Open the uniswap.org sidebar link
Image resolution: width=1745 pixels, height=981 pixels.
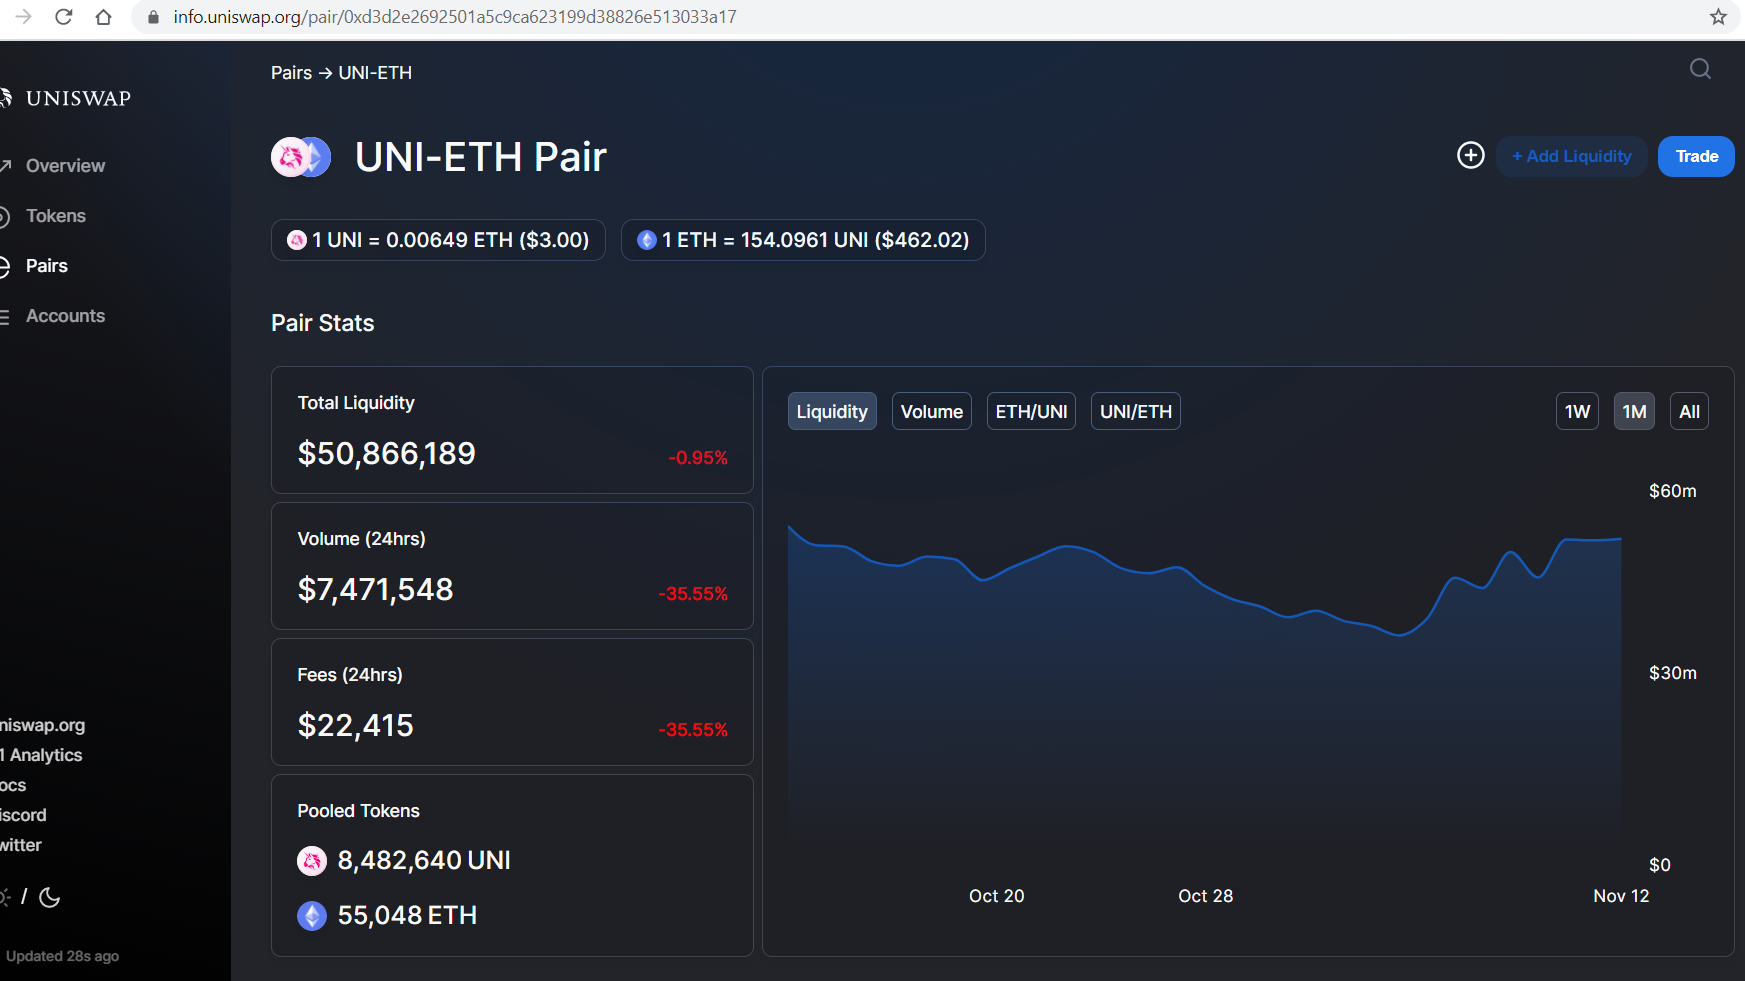pos(42,725)
